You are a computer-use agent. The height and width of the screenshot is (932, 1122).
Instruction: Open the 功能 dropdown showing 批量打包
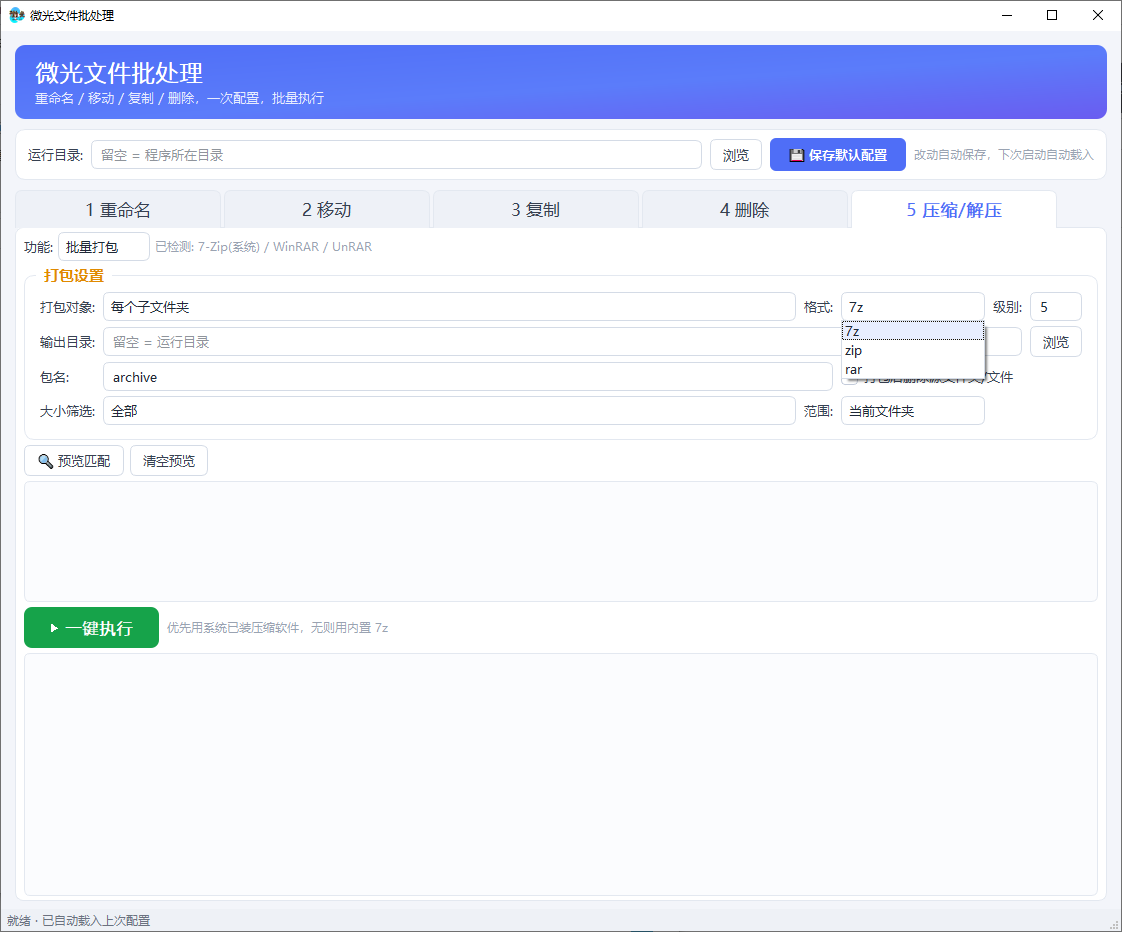tap(104, 247)
